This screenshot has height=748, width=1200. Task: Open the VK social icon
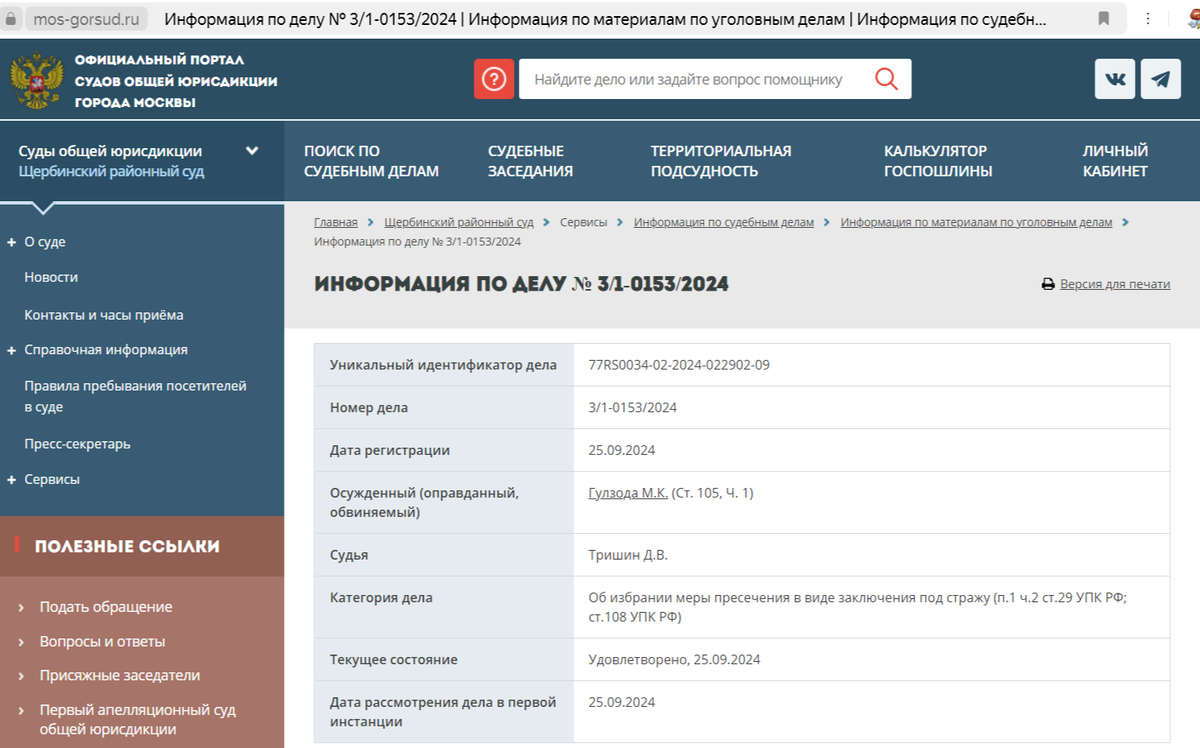(1113, 78)
